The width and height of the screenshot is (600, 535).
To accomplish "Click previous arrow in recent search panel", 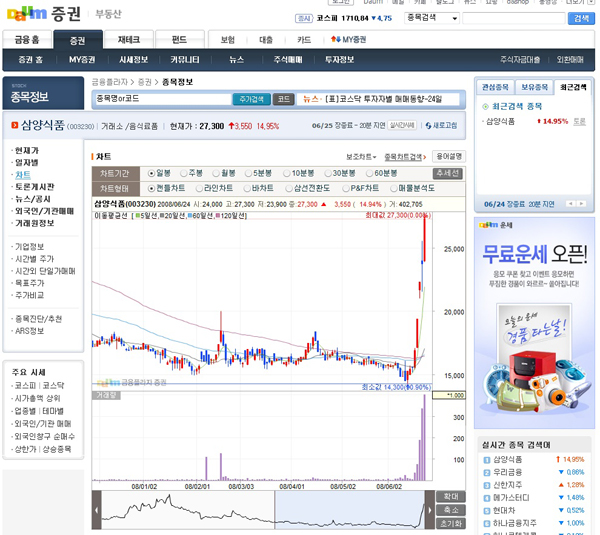I will [x=571, y=204].
